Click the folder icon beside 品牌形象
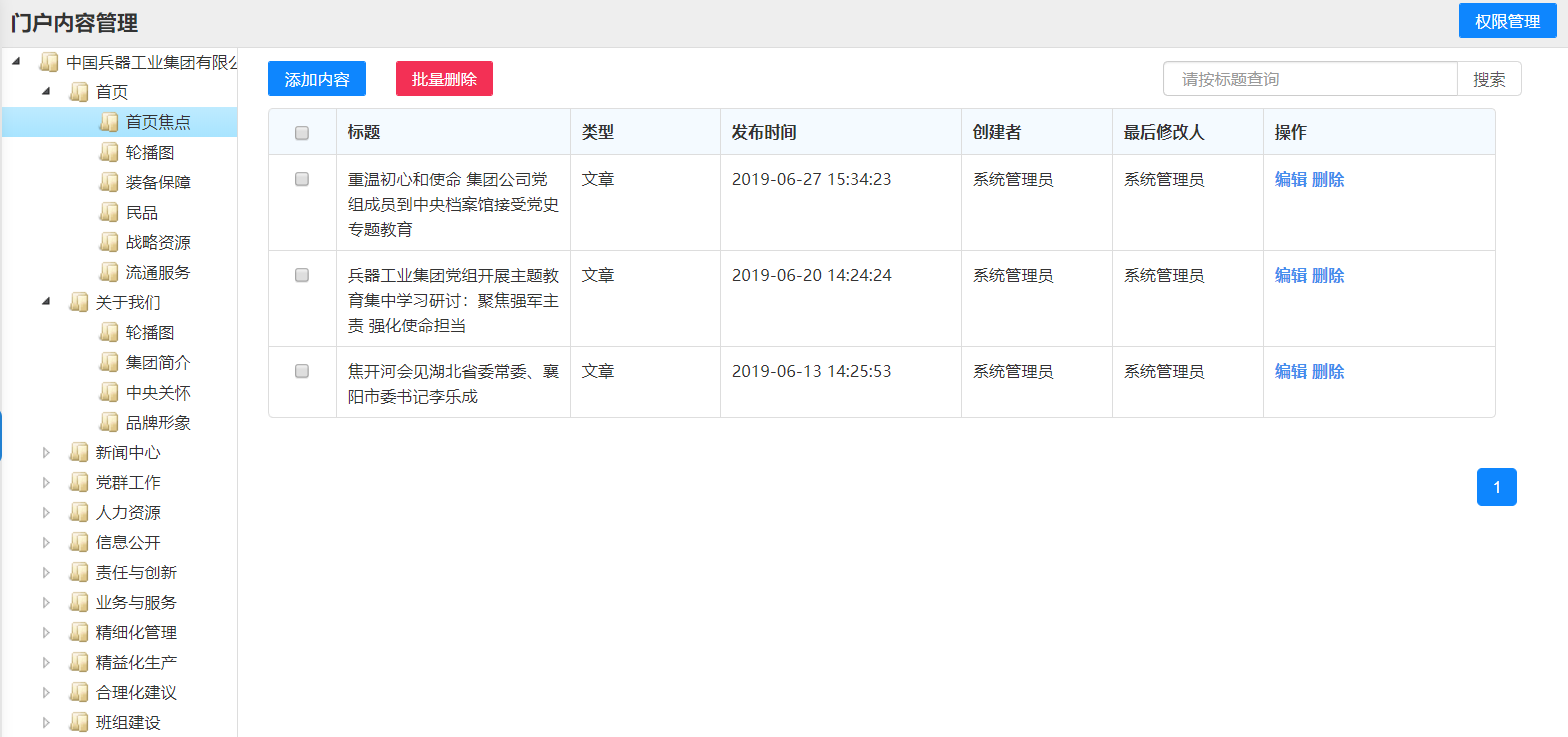 pos(109,423)
